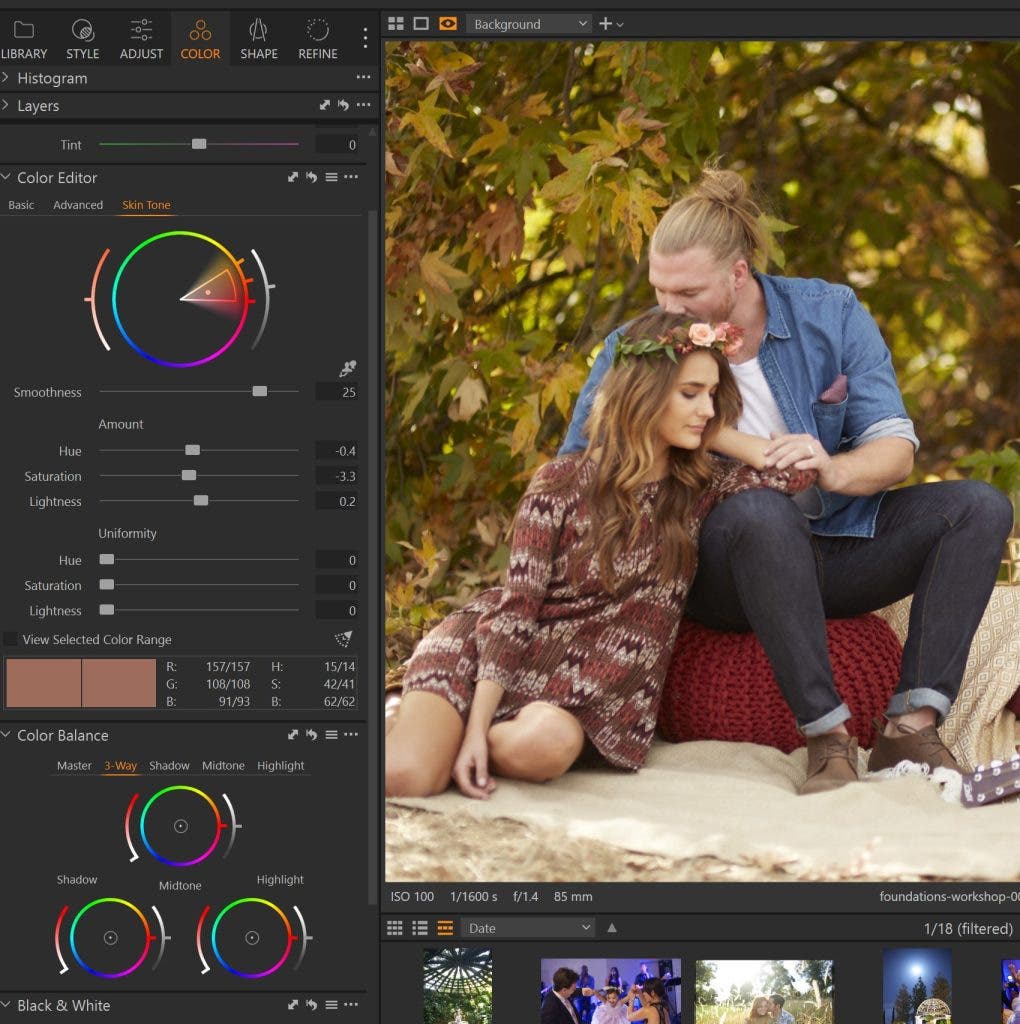Collapse the Black & White panel
The height and width of the screenshot is (1024, 1020).
tap(6, 1004)
